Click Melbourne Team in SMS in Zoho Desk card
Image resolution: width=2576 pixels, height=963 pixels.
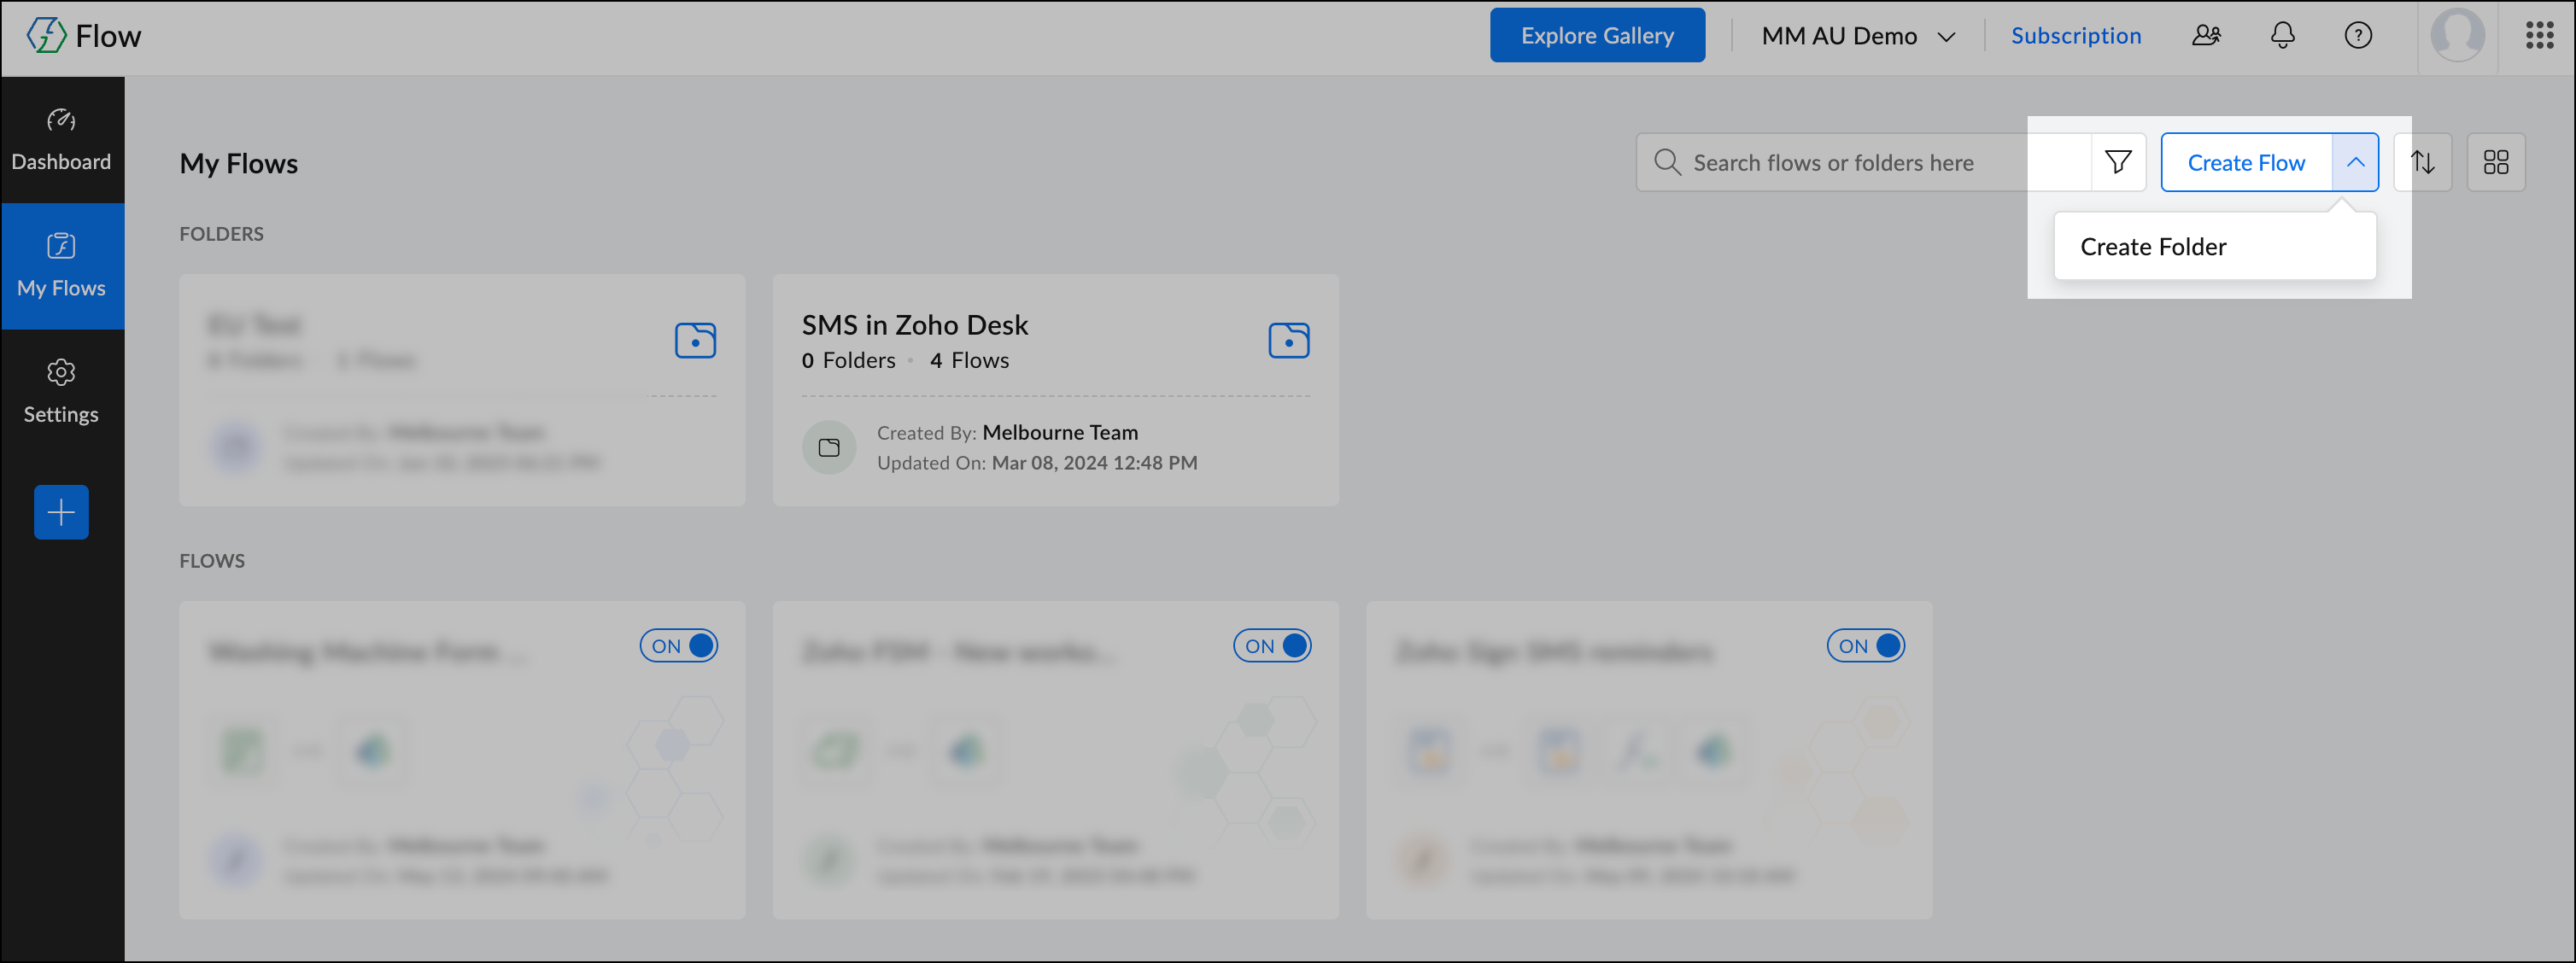(x=1060, y=432)
